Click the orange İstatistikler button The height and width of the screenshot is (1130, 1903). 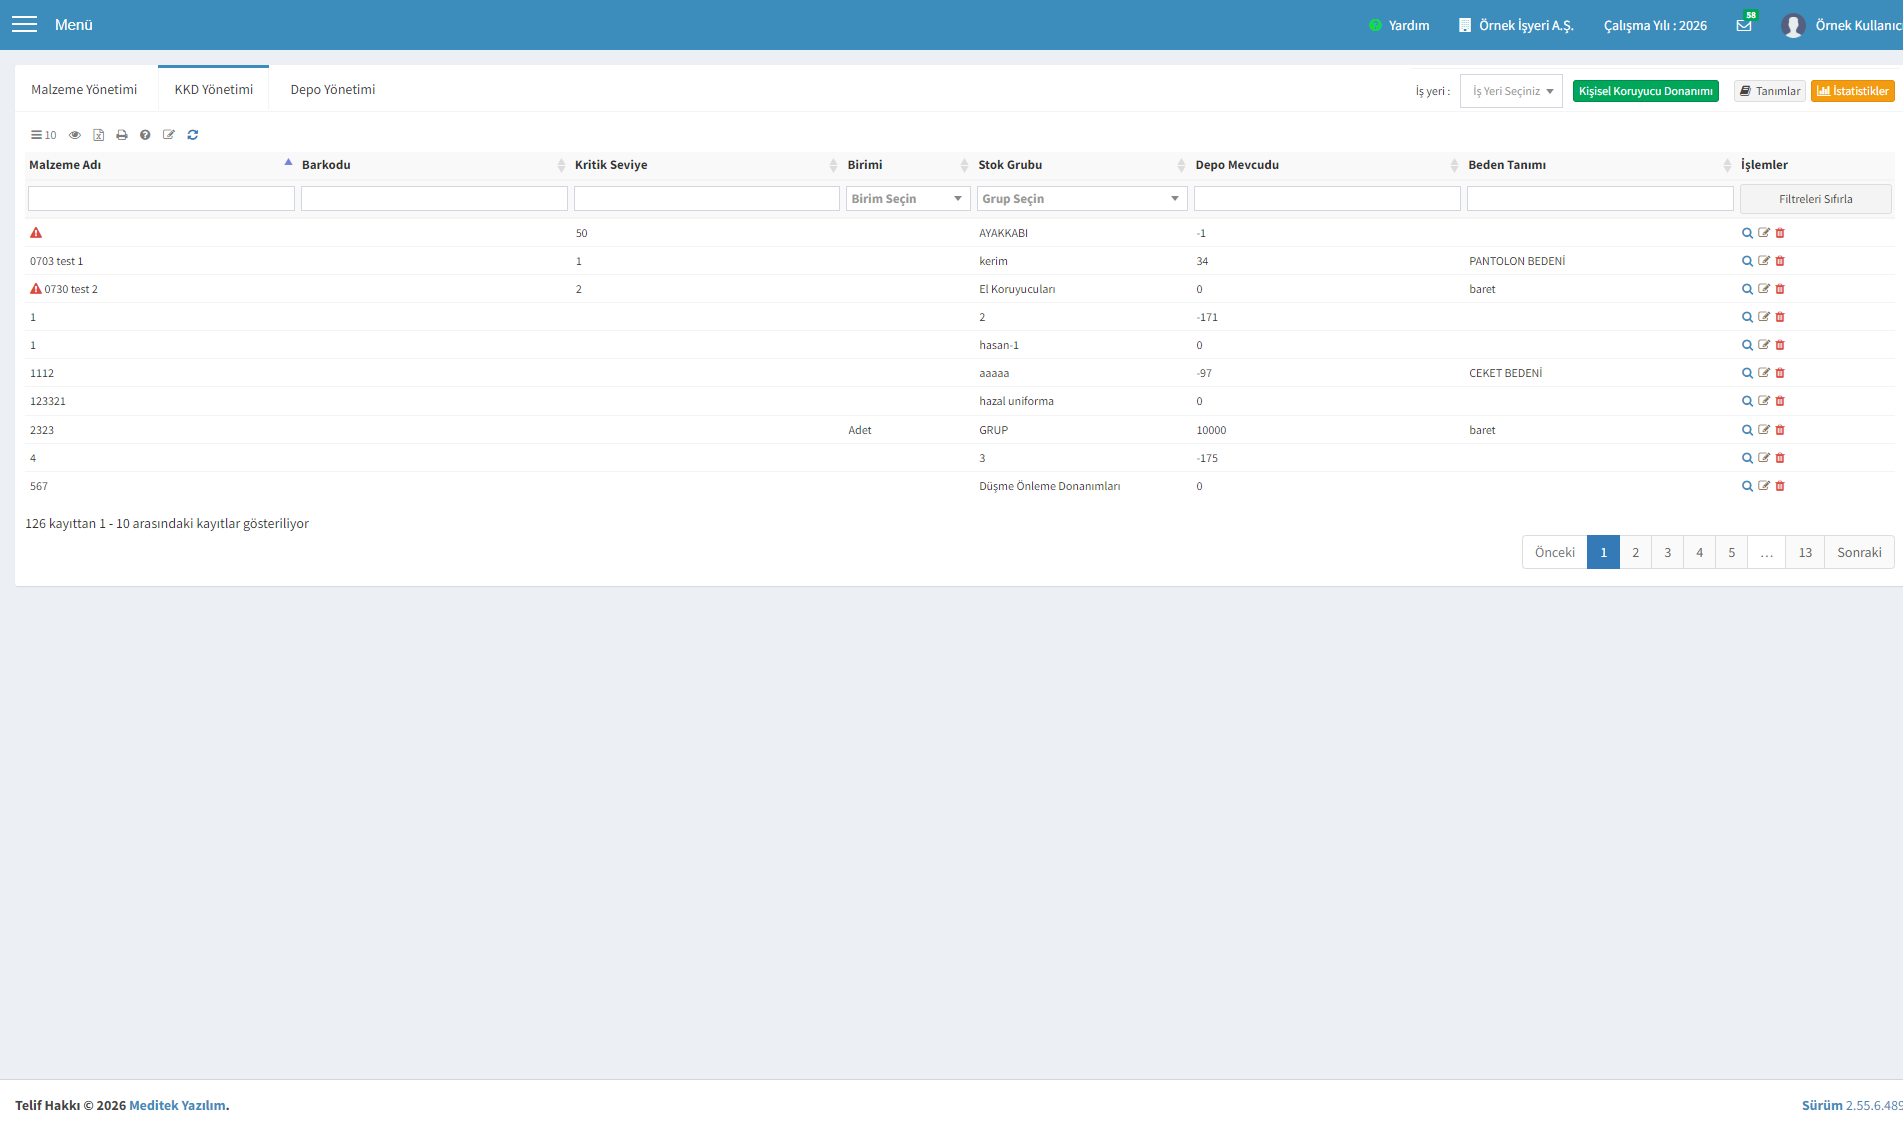1852,91
